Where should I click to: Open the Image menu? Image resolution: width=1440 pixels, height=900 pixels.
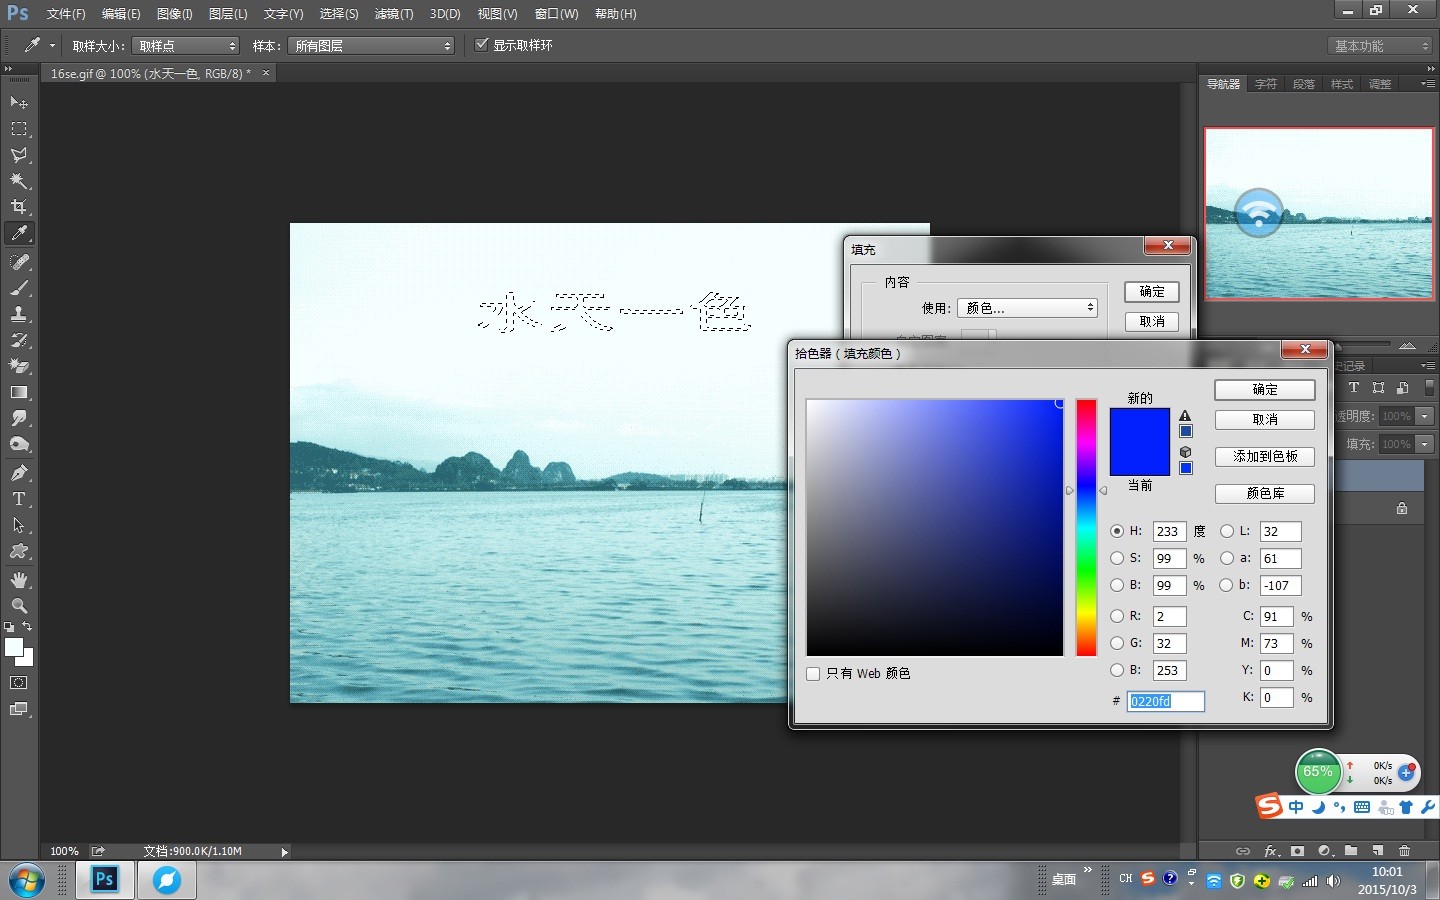(x=174, y=14)
